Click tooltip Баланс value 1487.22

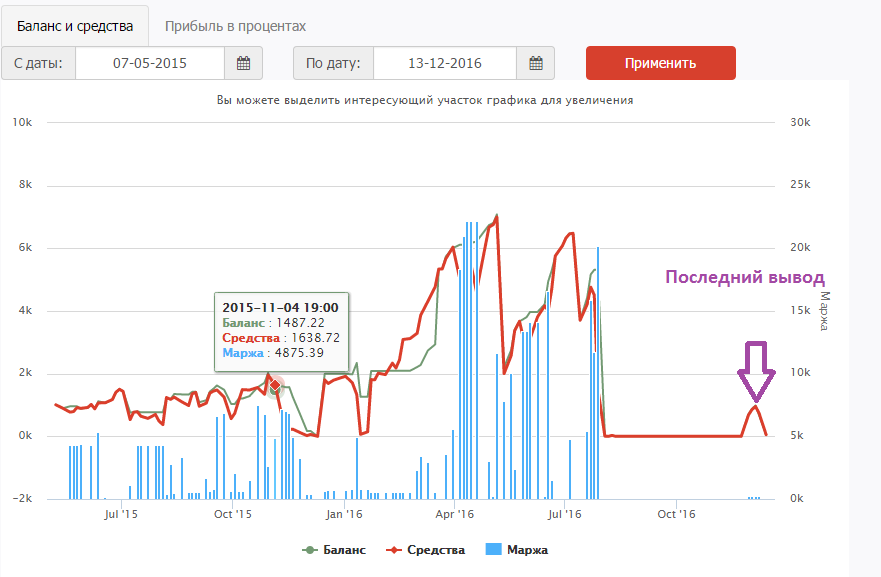click(x=300, y=323)
